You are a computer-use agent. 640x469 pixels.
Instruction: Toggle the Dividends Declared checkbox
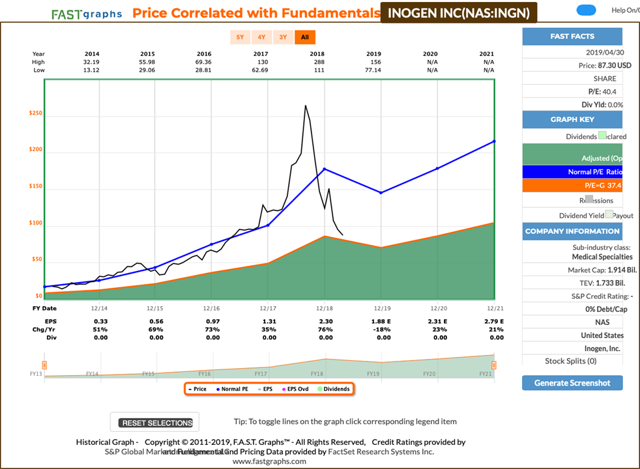[602, 135]
